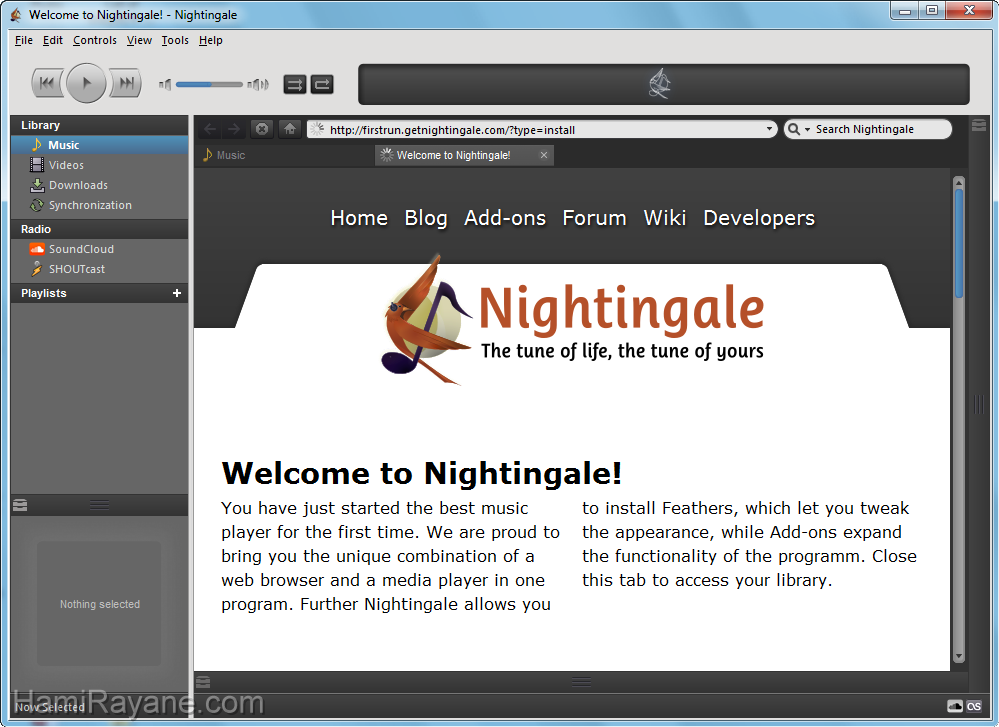Click the Nightingale bird logo

426,320
